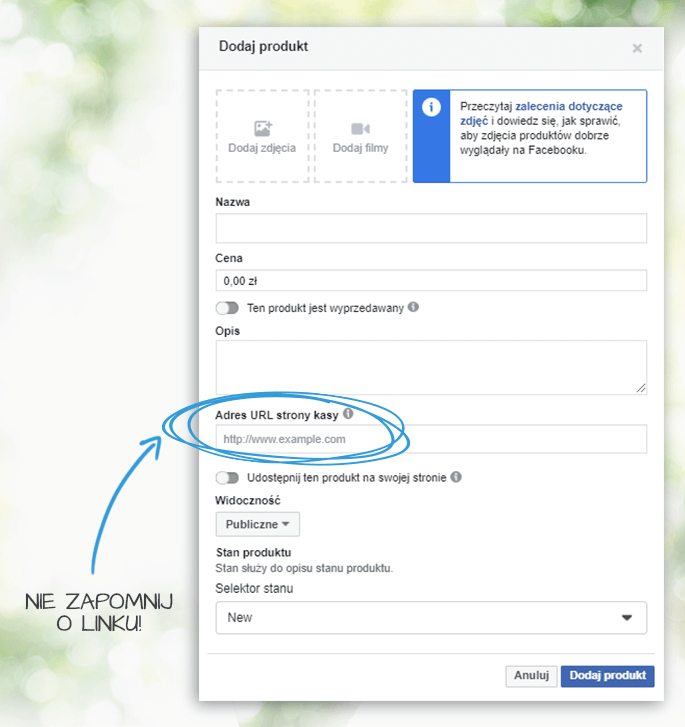Click the Anuluj button

coord(531,676)
